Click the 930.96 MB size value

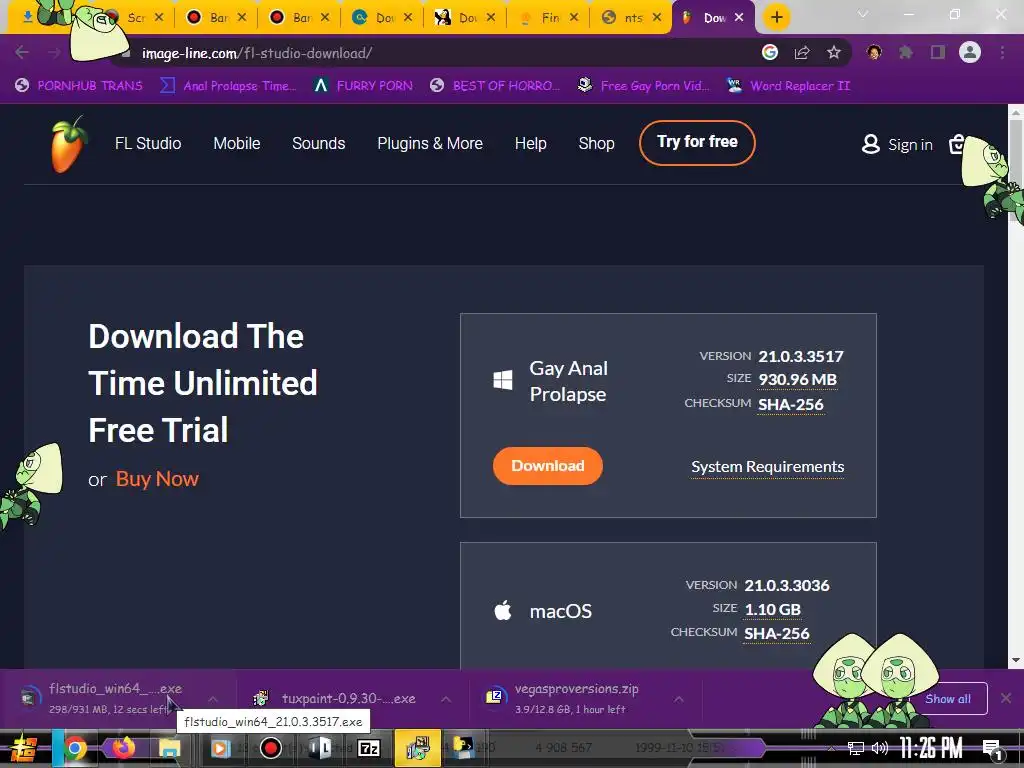tap(797, 379)
